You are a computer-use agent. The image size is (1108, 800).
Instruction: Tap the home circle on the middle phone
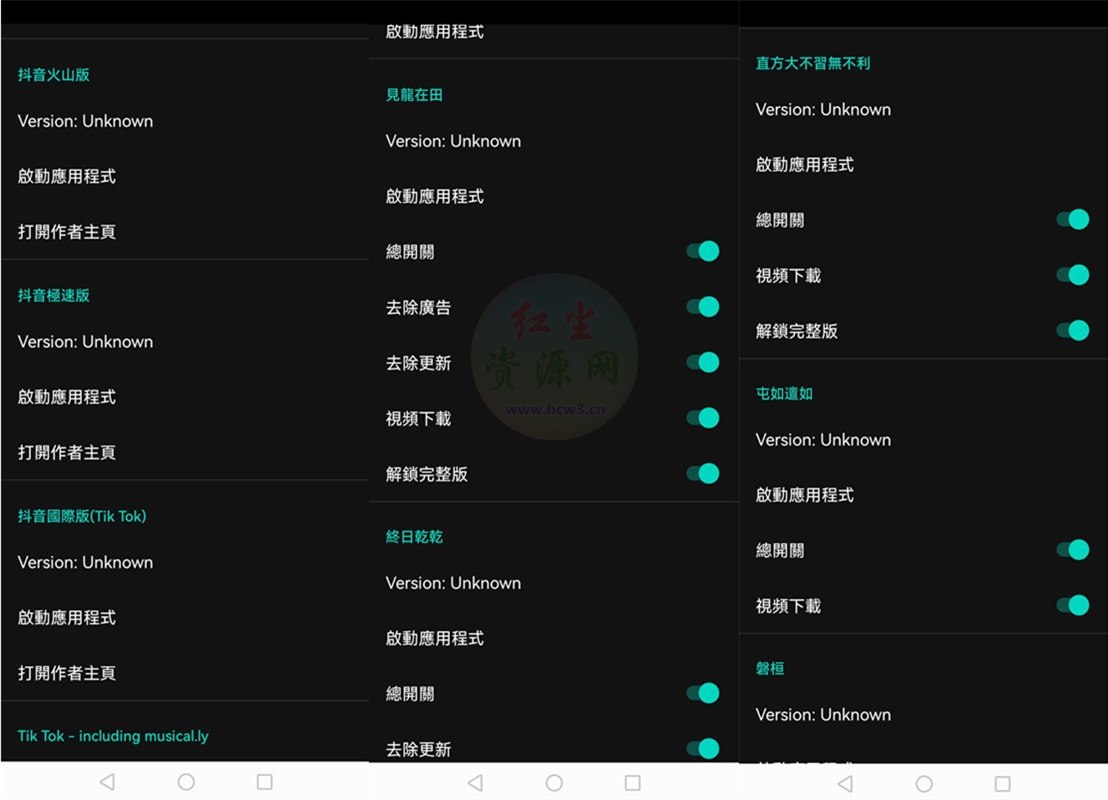click(x=554, y=782)
